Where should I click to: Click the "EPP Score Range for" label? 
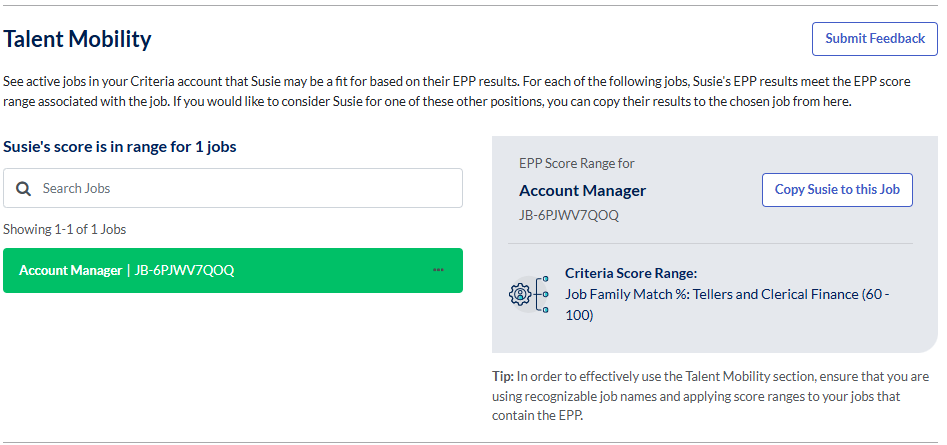pyautogui.click(x=577, y=163)
